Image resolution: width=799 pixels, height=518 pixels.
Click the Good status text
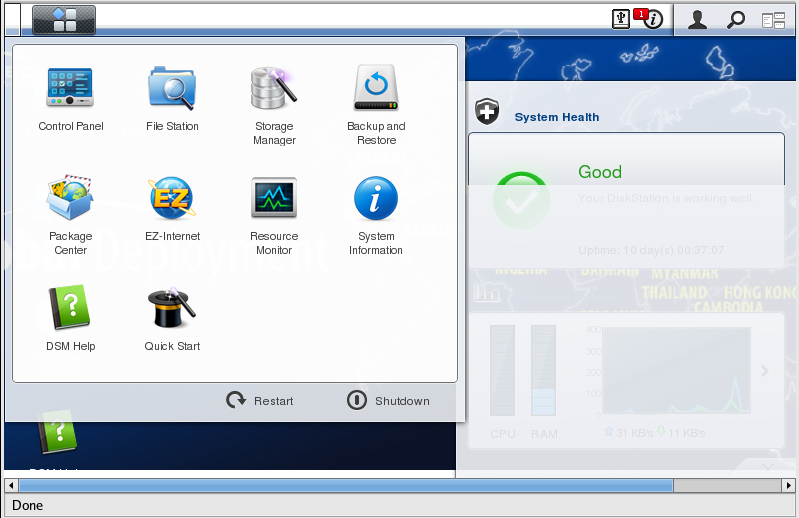click(600, 172)
